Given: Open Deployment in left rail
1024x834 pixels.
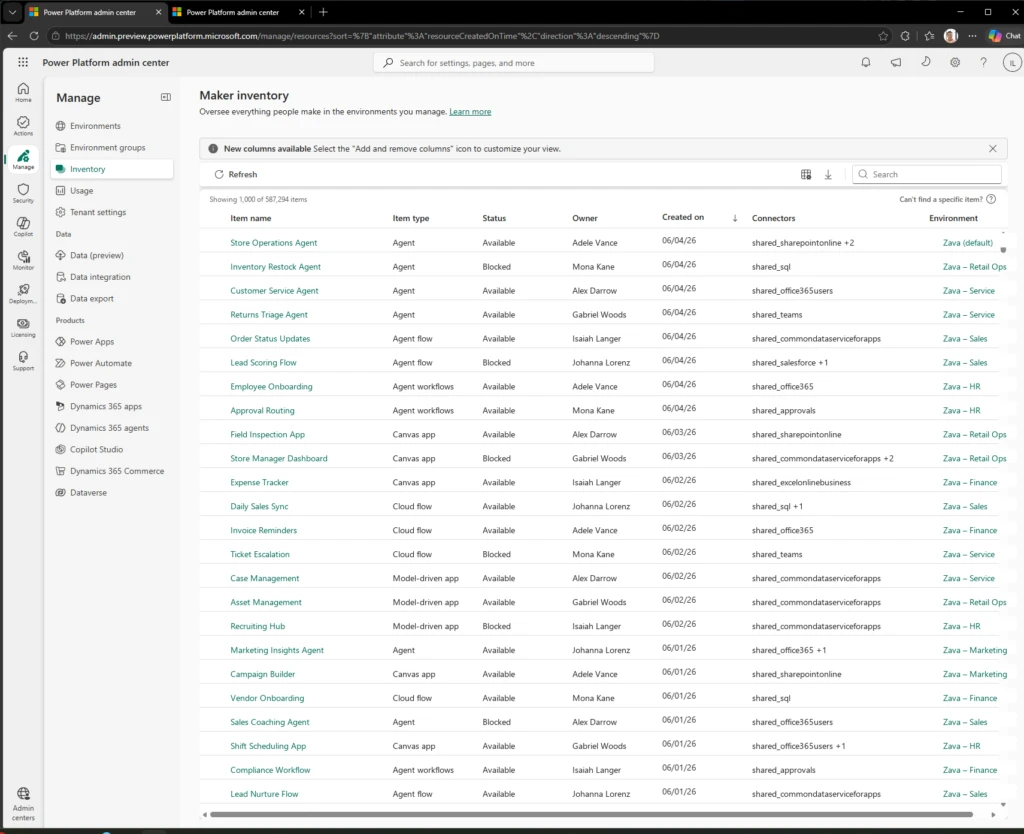Looking at the screenshot, I should (23, 294).
